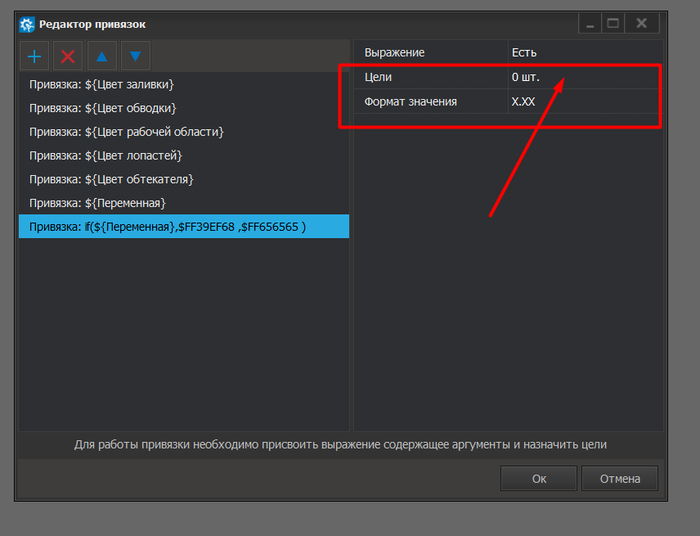Minimize the Редактор привязок window
Image resolution: width=700 pixels, height=536 pixels.
(x=592, y=23)
